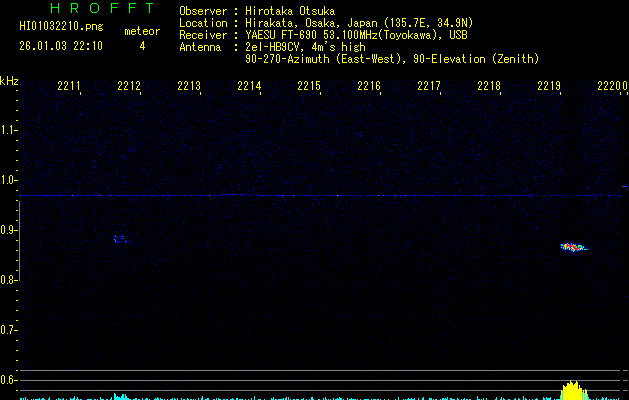Screen dimensions: 629x400
Task: Click the faint blue echo near 2212
Action: point(120,239)
